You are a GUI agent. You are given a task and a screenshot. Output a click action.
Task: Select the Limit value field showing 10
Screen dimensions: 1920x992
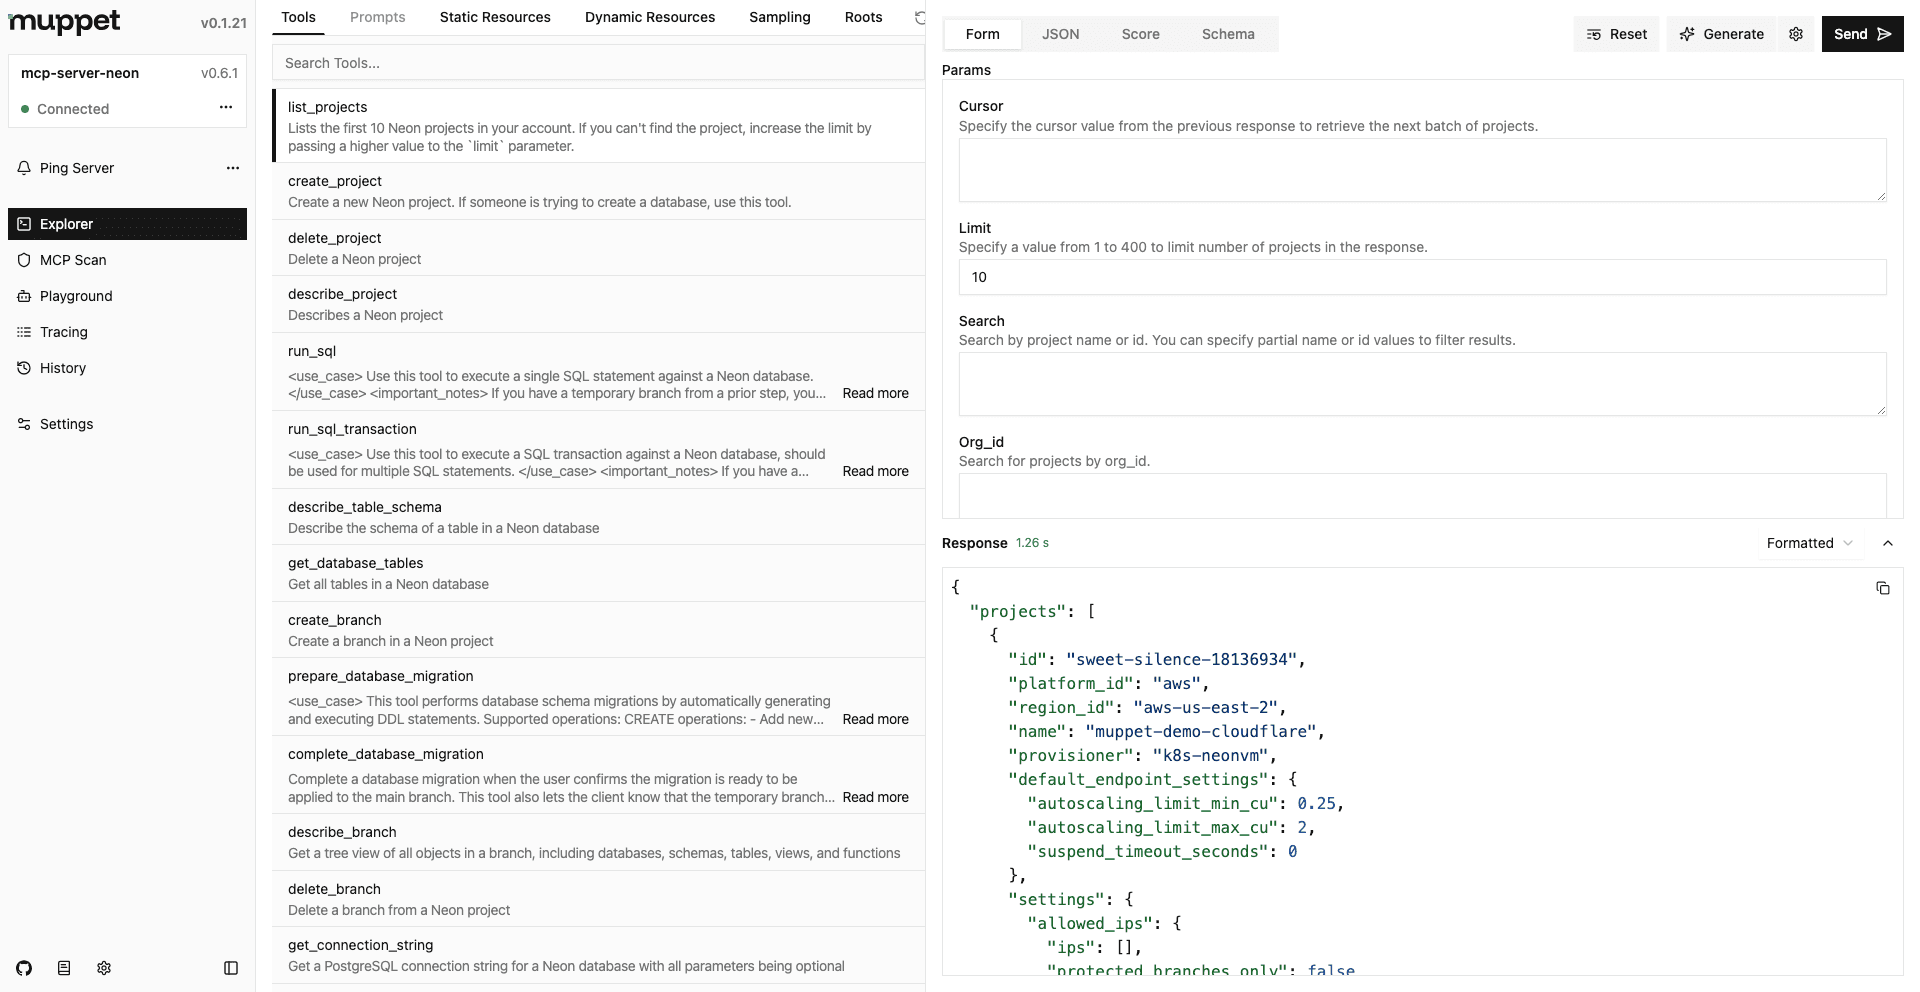(1420, 277)
